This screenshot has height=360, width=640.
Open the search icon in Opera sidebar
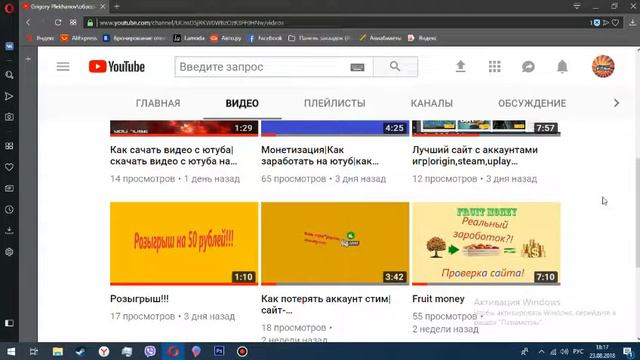(x=9, y=75)
